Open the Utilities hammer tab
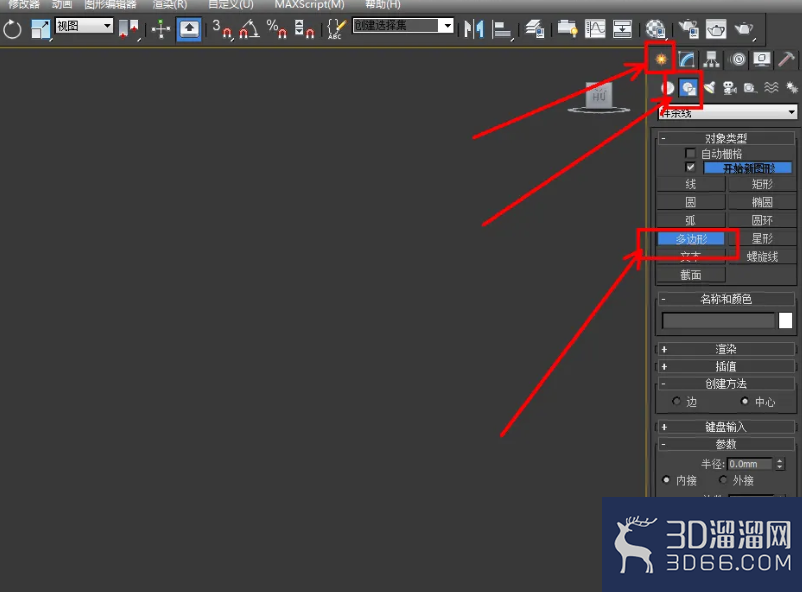Screen dimensions: 802x592 click(x=787, y=59)
